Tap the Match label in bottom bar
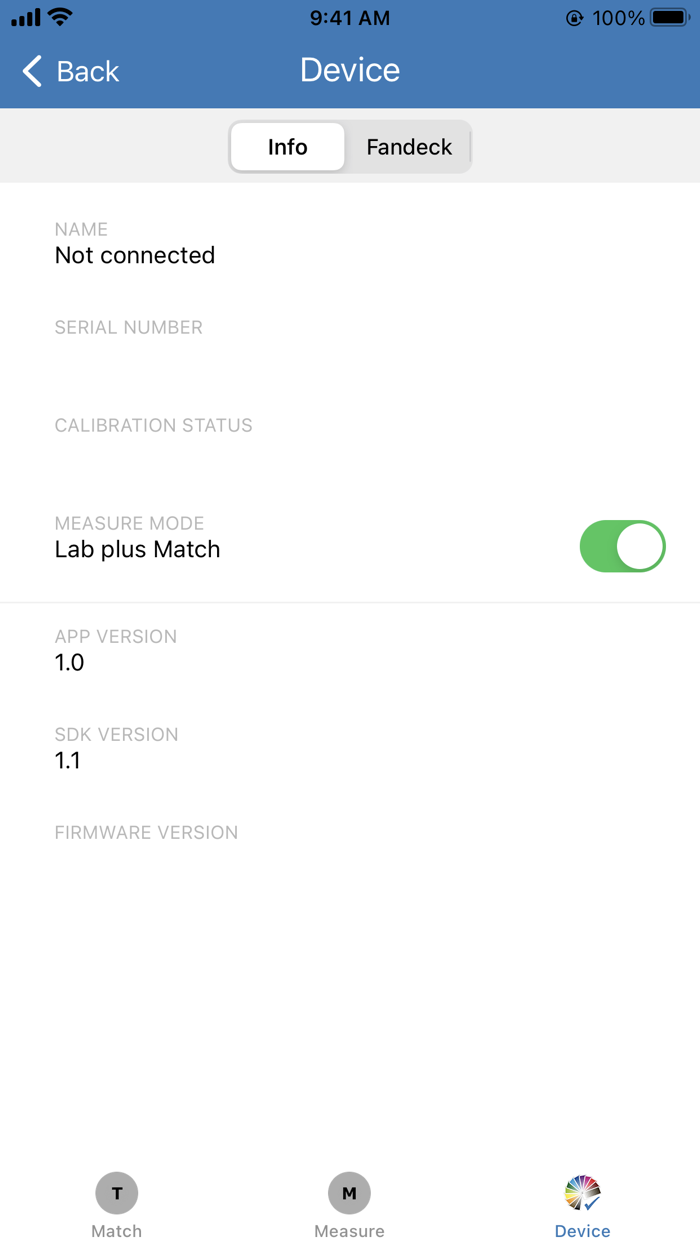Image resolution: width=700 pixels, height=1244 pixels. [x=116, y=1231]
